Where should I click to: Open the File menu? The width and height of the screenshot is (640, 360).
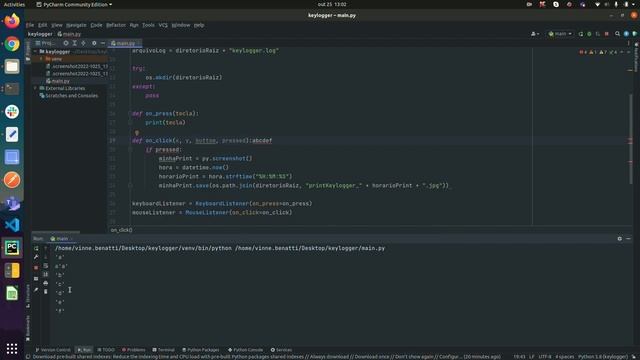(30, 25)
